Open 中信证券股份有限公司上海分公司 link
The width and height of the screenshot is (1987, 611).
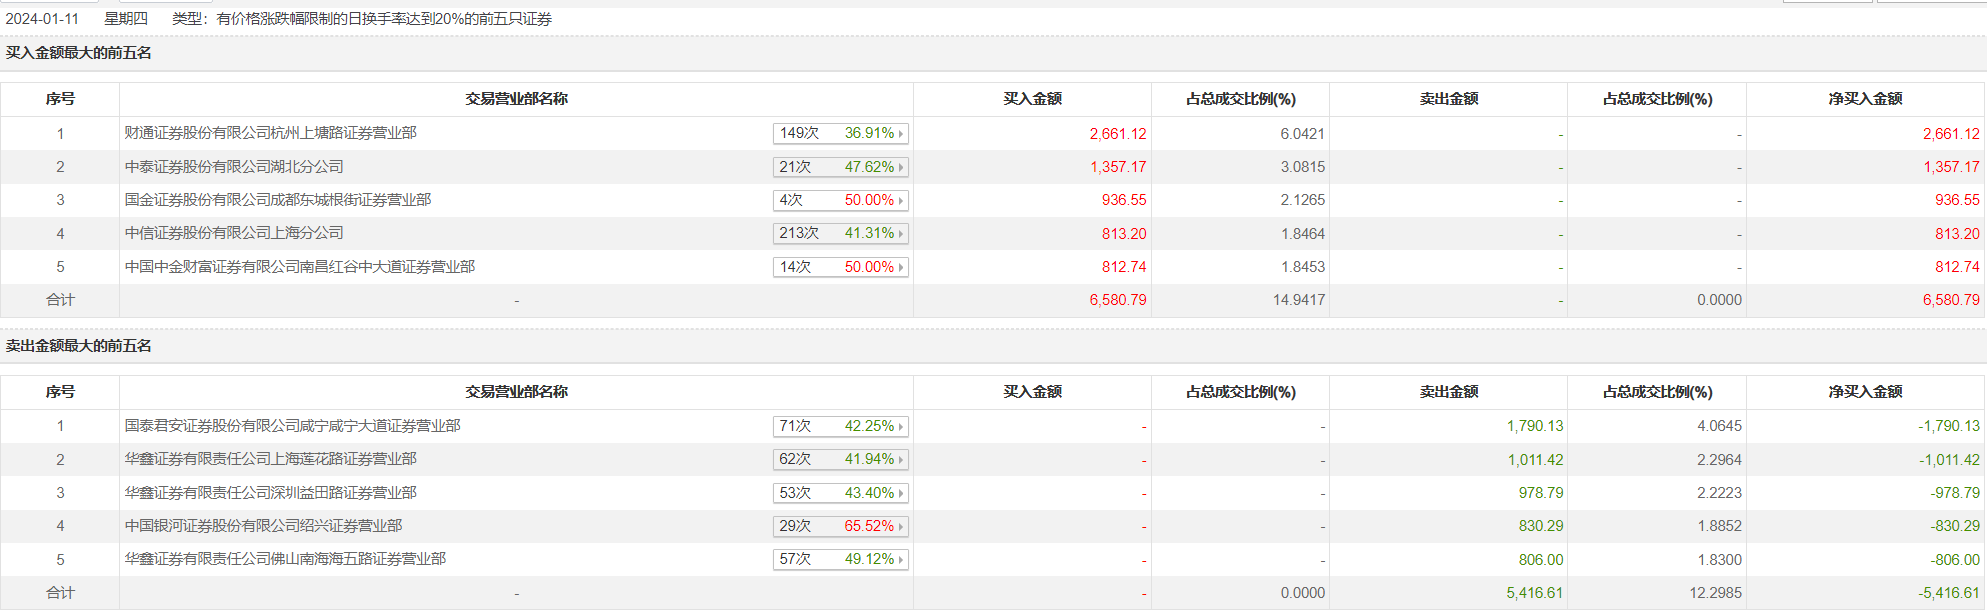point(234,233)
